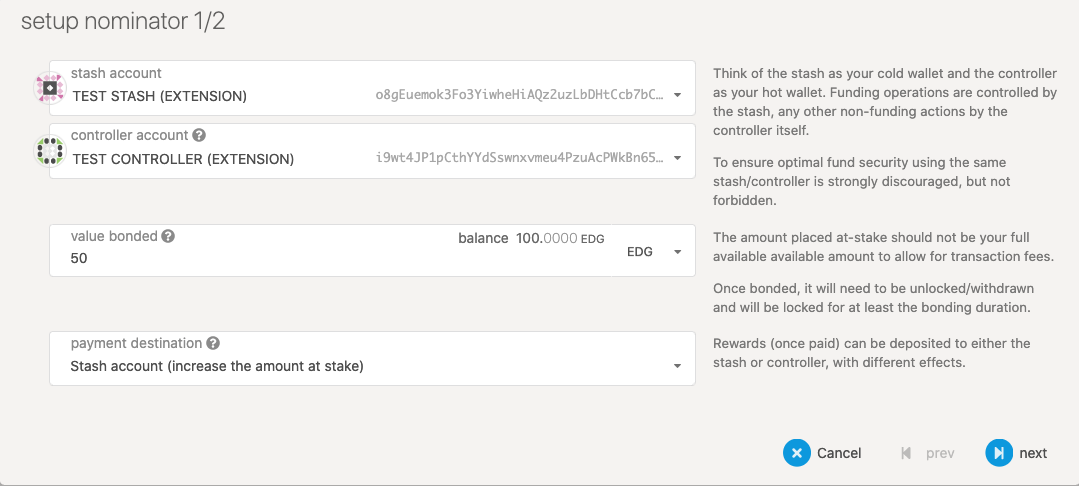Open the controller account dropdown arrow
Viewport: 1079px width, 486px height.
[x=677, y=159]
